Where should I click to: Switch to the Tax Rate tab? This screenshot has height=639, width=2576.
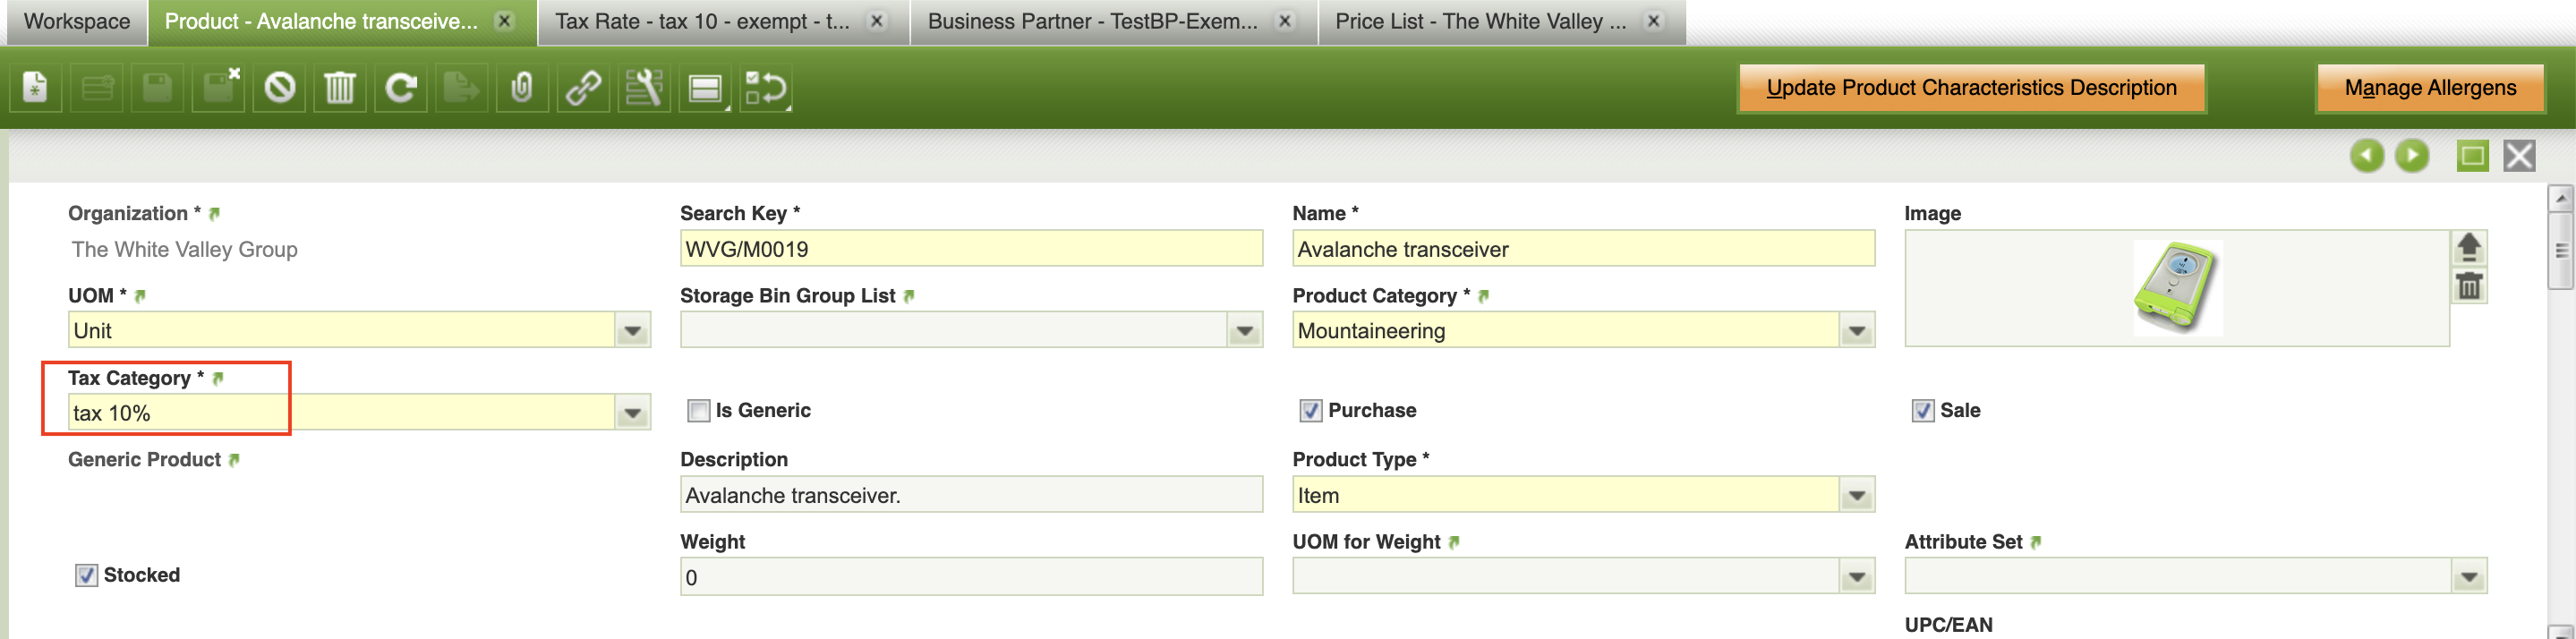pyautogui.click(x=702, y=22)
